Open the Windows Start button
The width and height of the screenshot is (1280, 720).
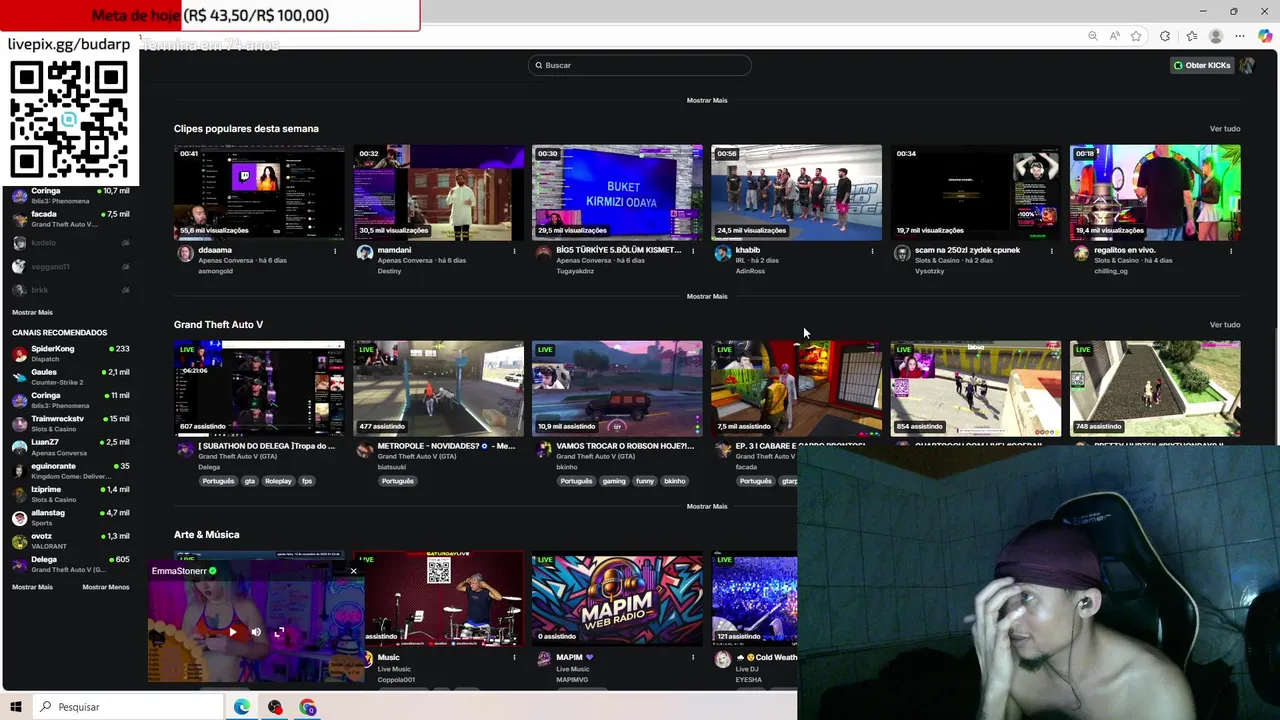[16, 707]
